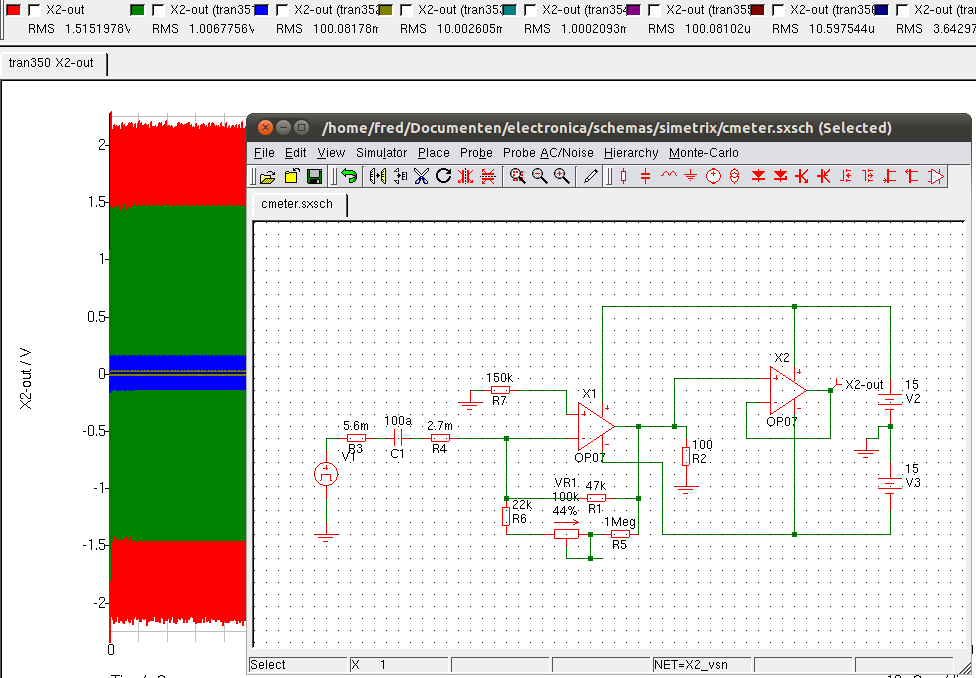This screenshot has width=976, height=678.
Task: Toggle checkbox for X2-out (tran355) curve
Action: tap(654, 10)
